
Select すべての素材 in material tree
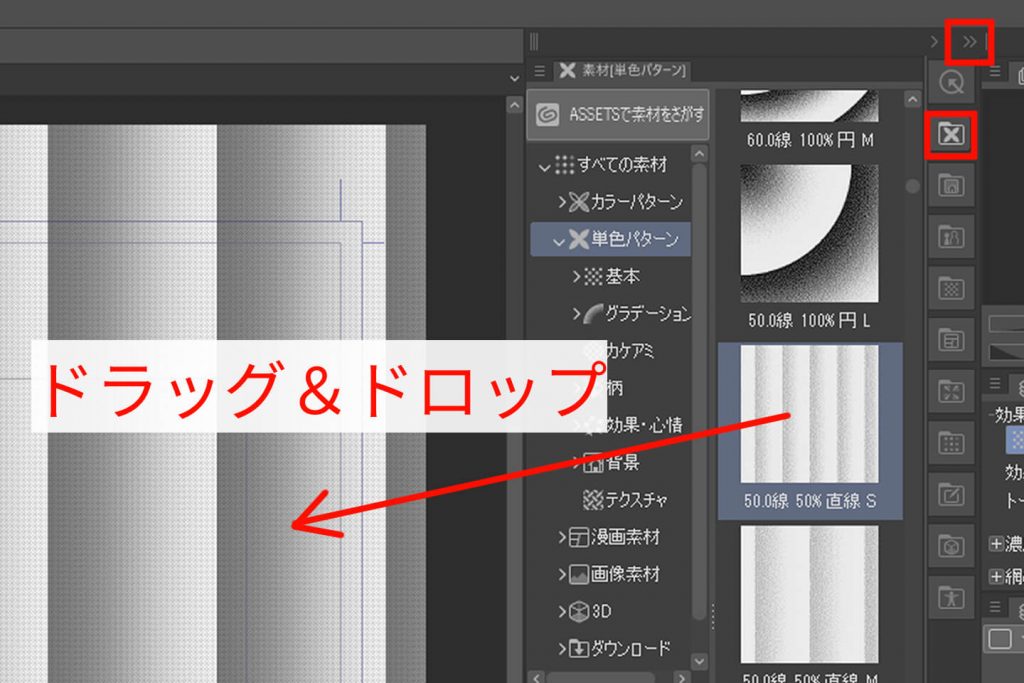622,165
